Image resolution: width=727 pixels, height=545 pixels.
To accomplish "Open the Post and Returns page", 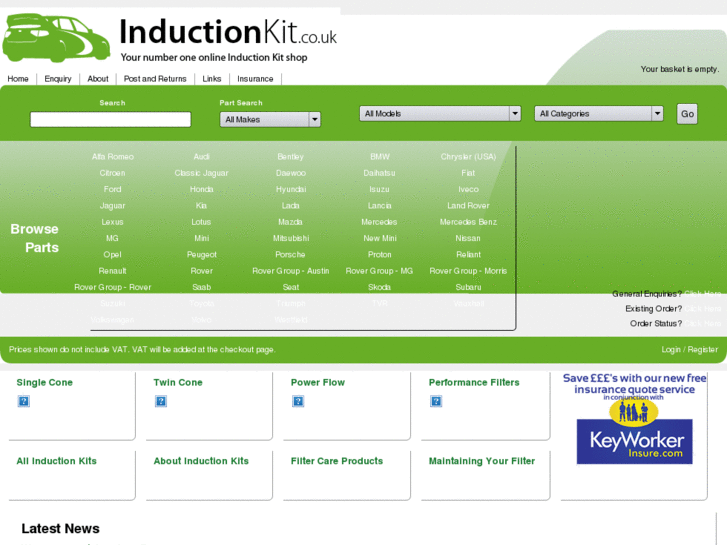I will click(x=155, y=79).
